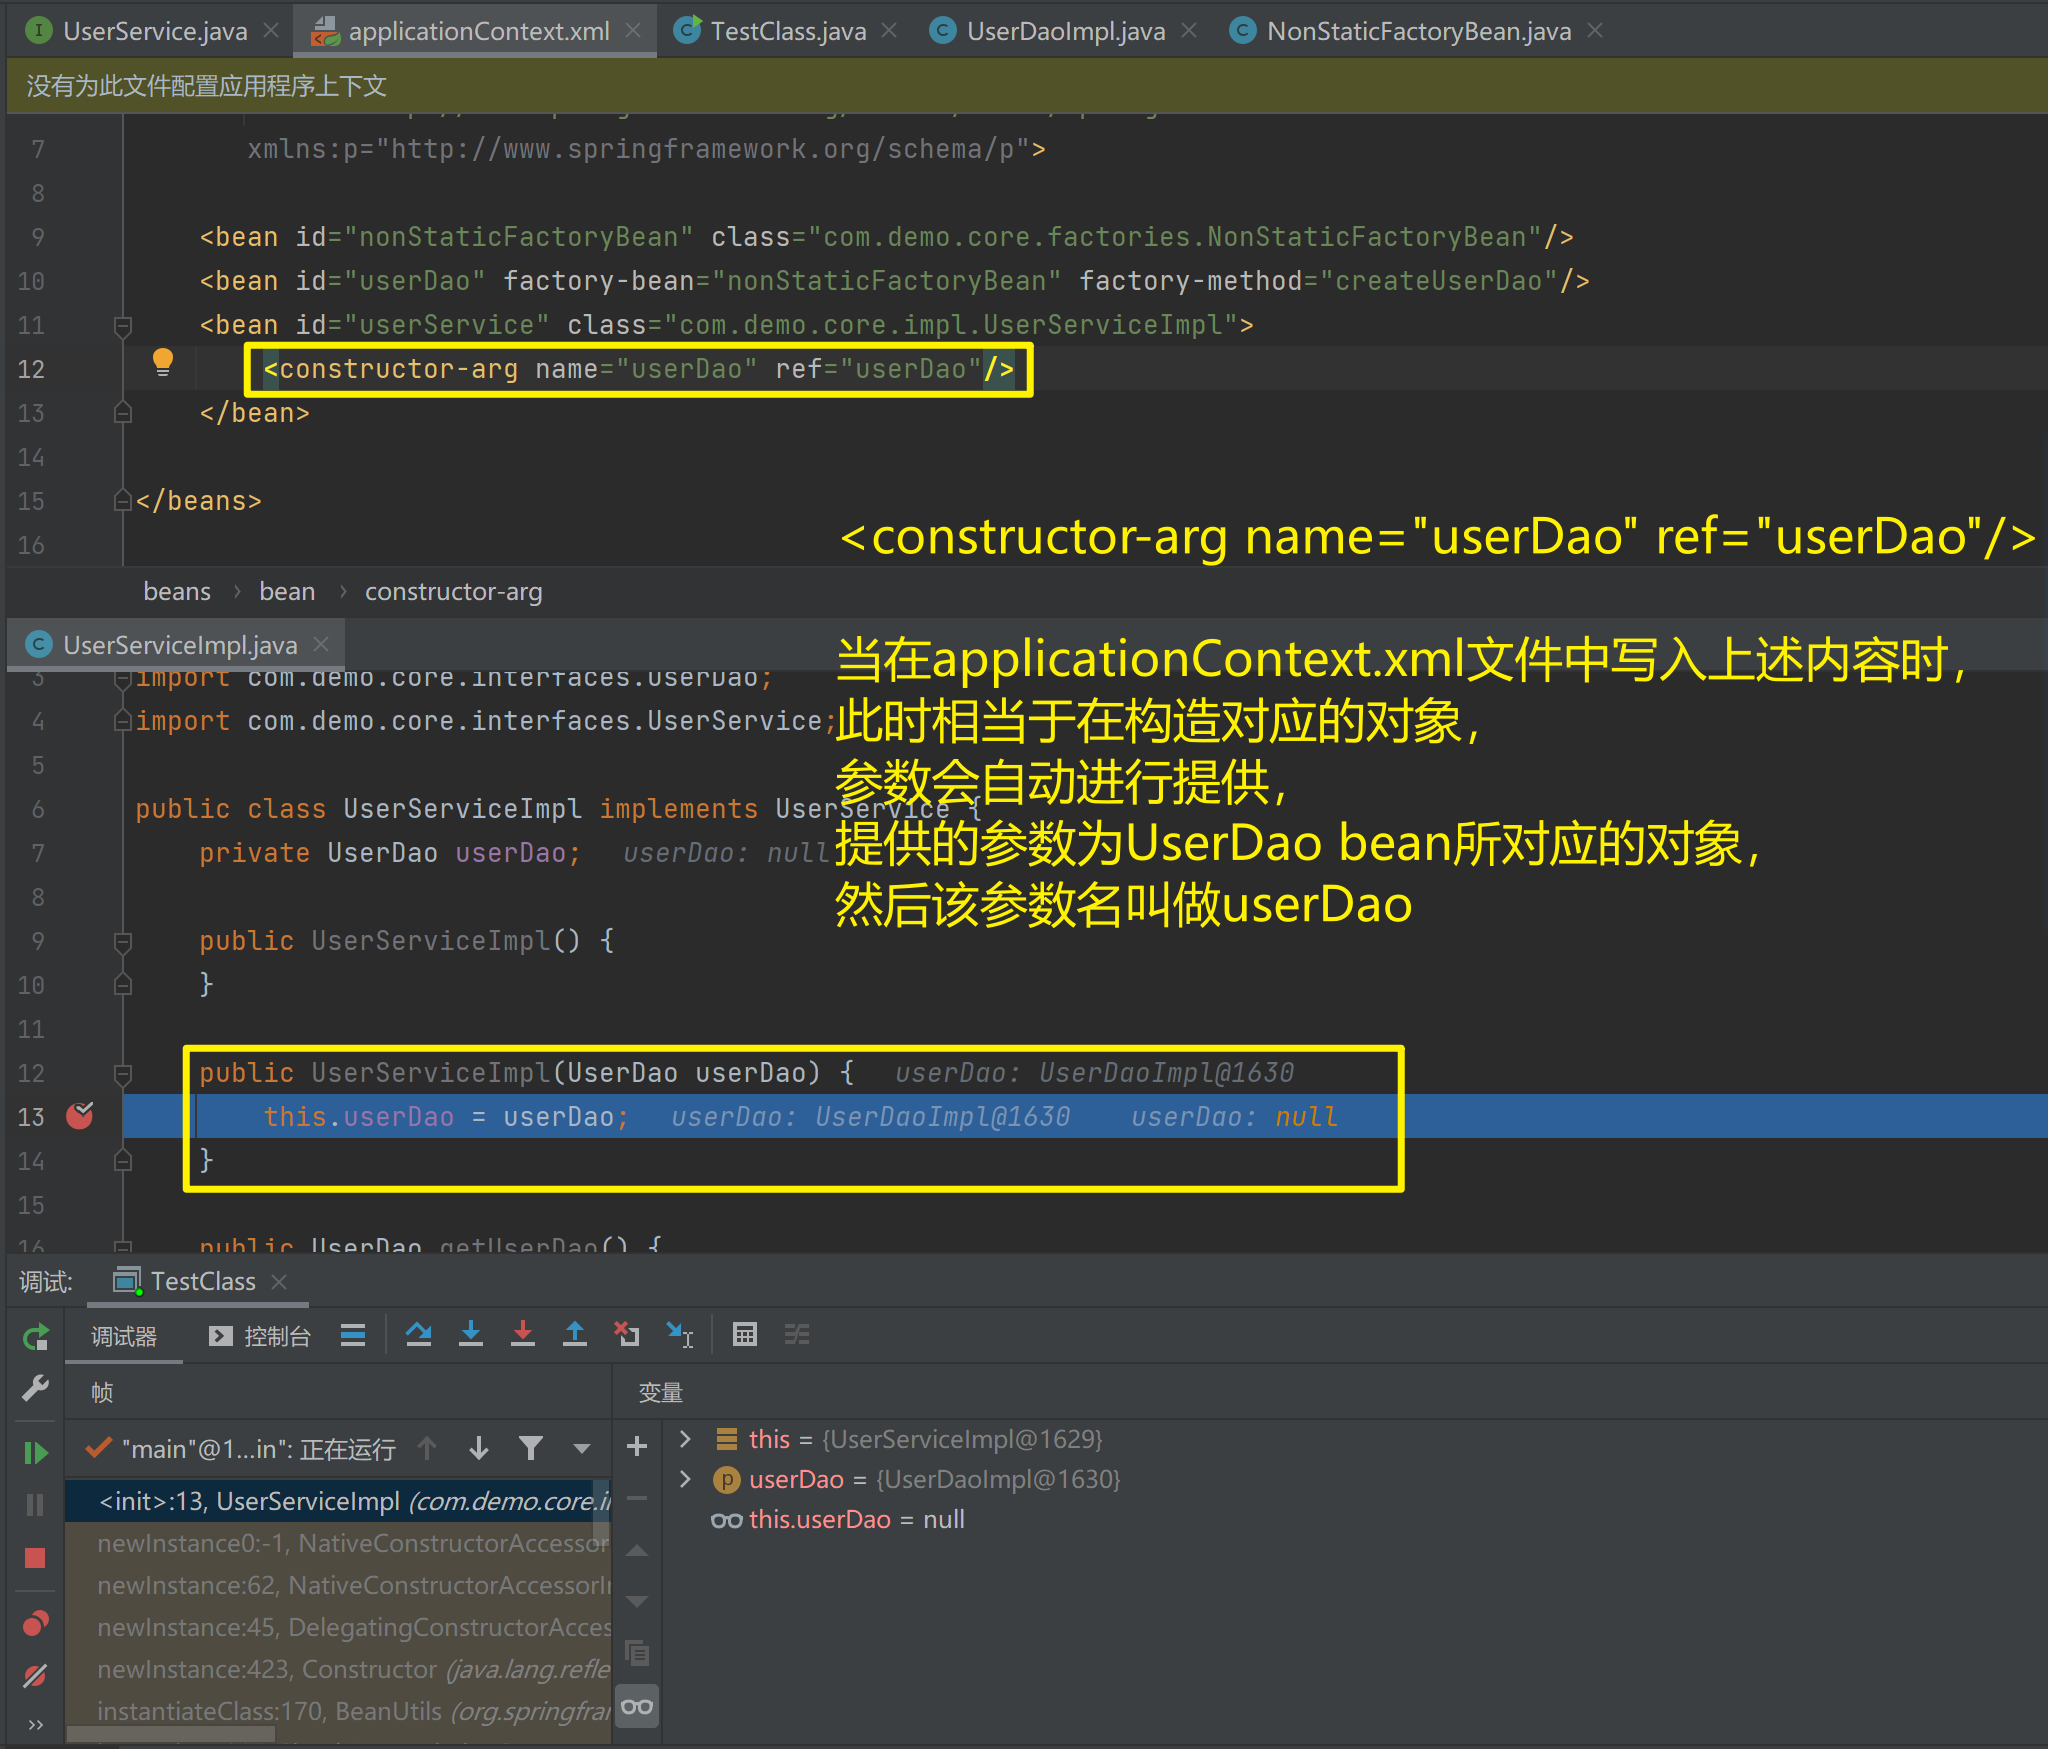Toggle the breakpoint on line 13
Viewport: 2048px width, 1749px height.
click(x=80, y=1116)
